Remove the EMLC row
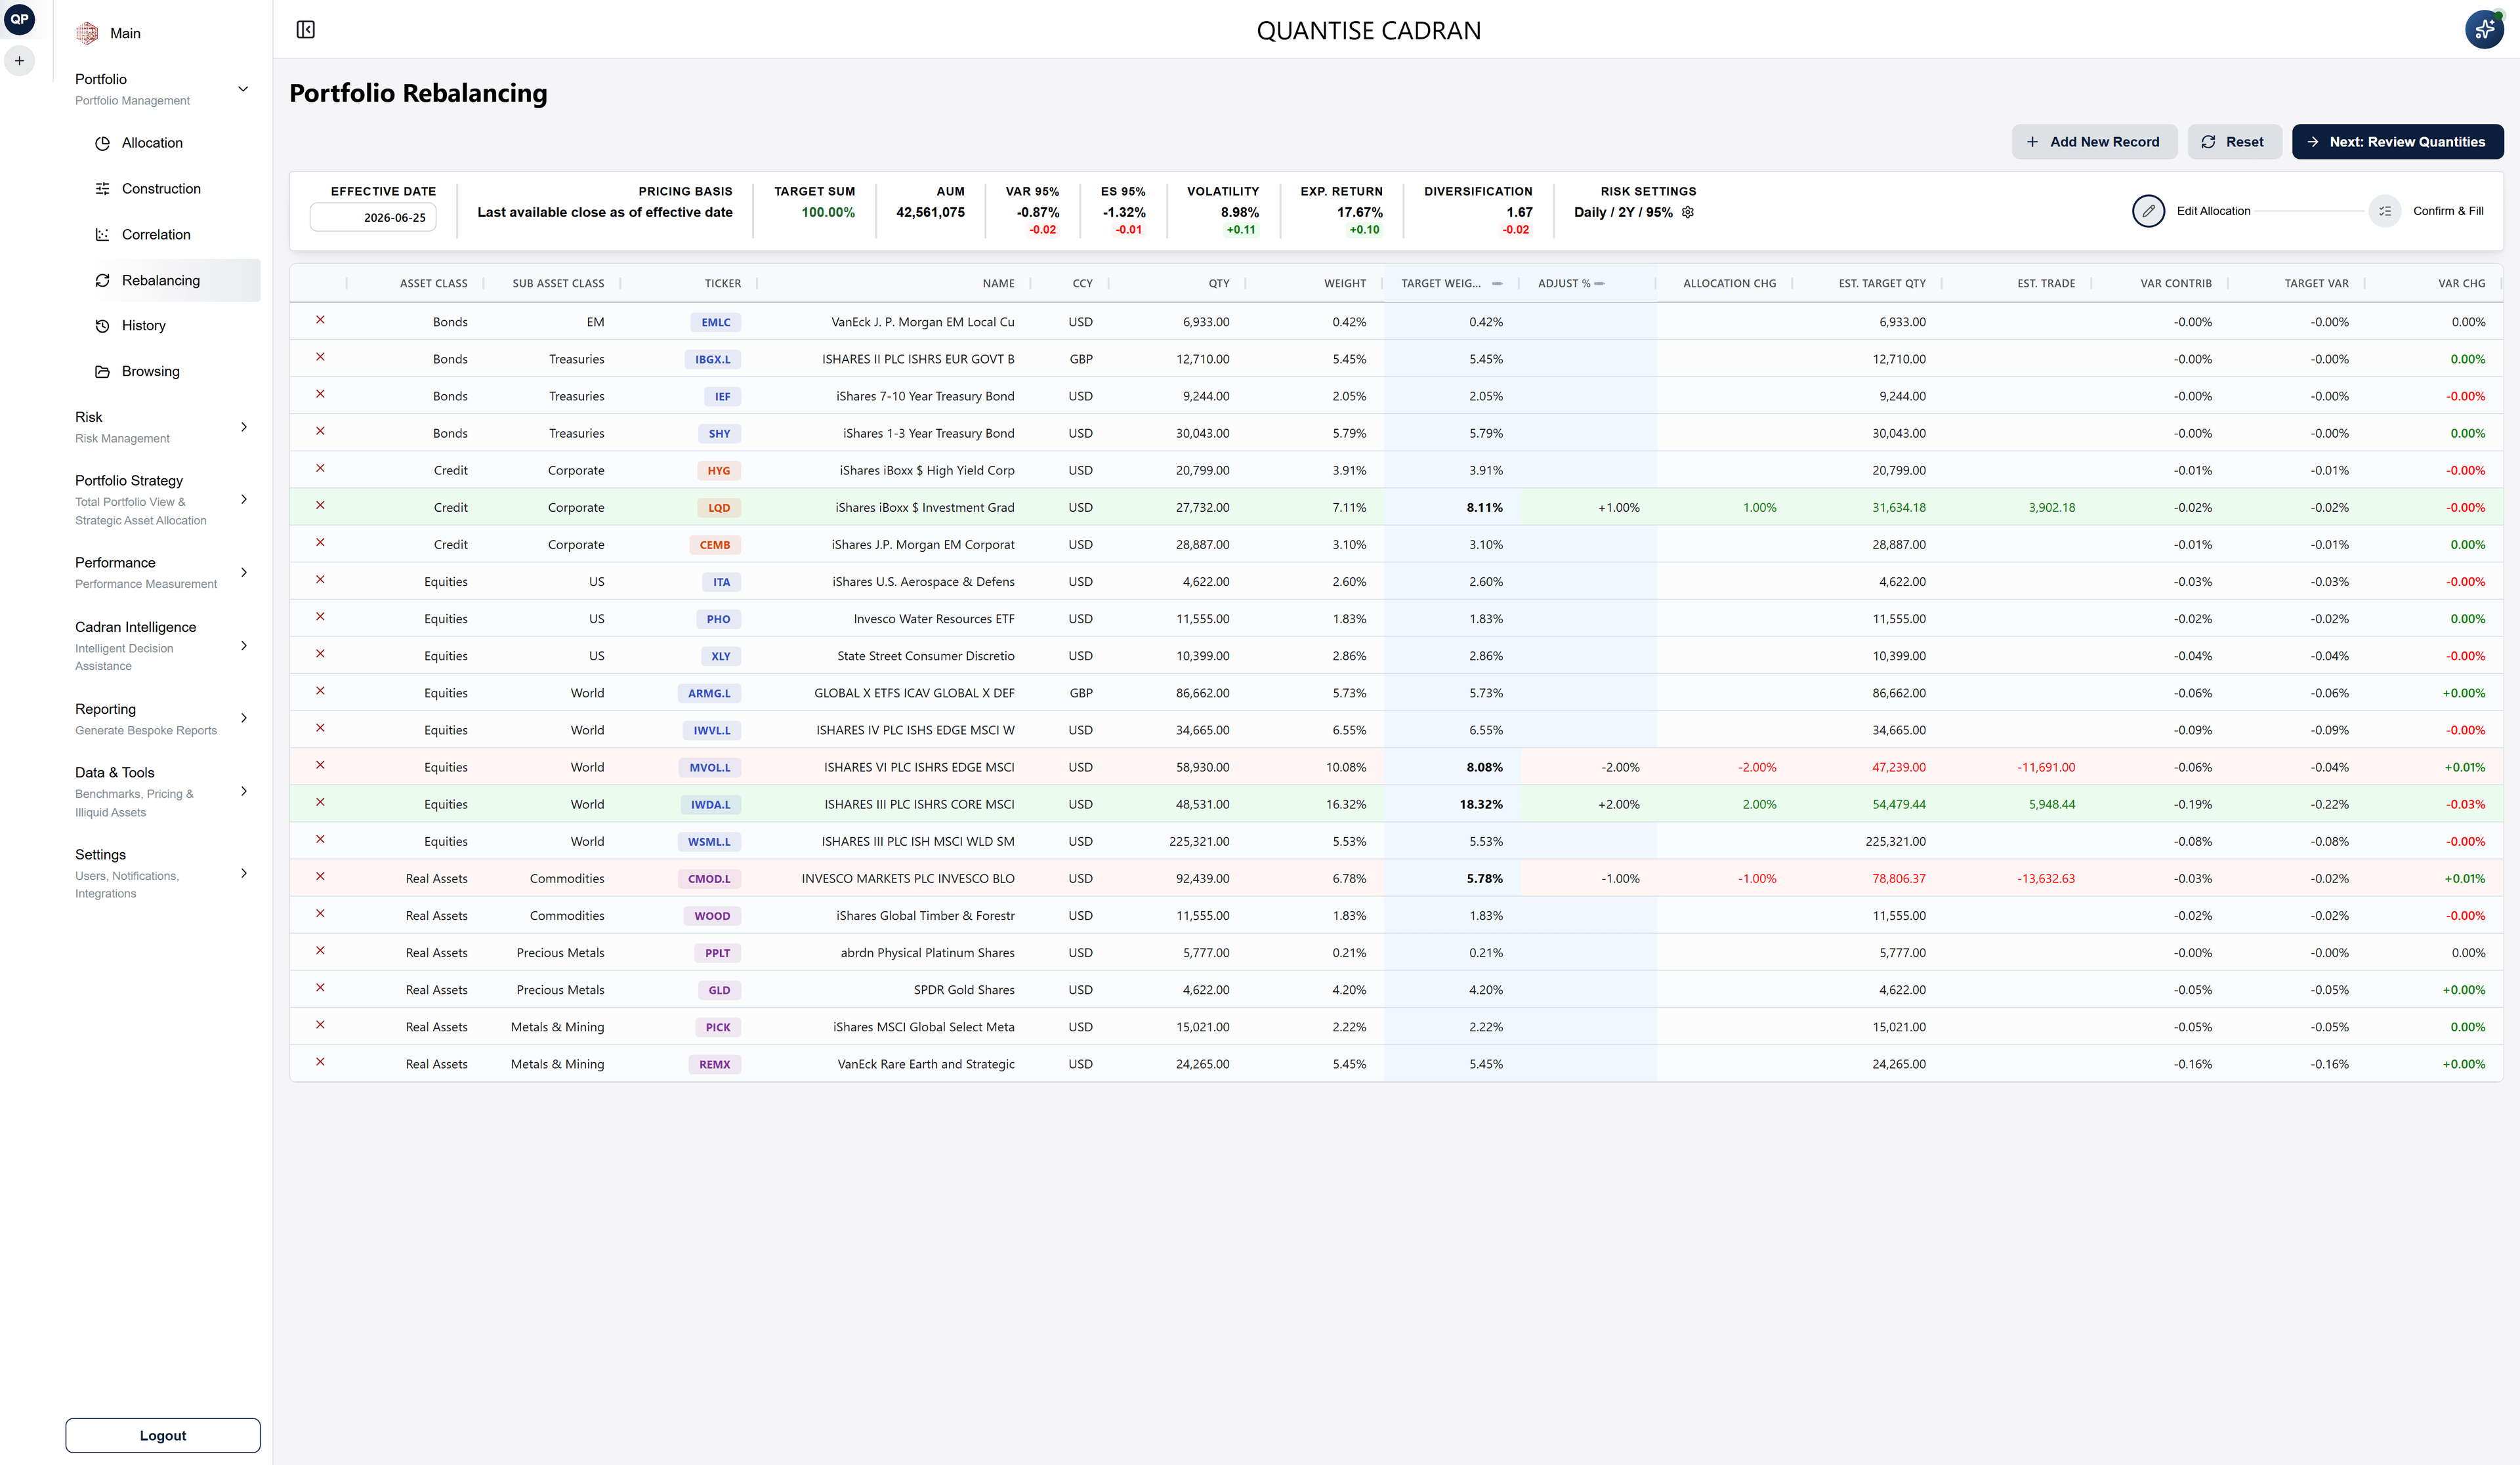The width and height of the screenshot is (2520, 1465). (320, 320)
